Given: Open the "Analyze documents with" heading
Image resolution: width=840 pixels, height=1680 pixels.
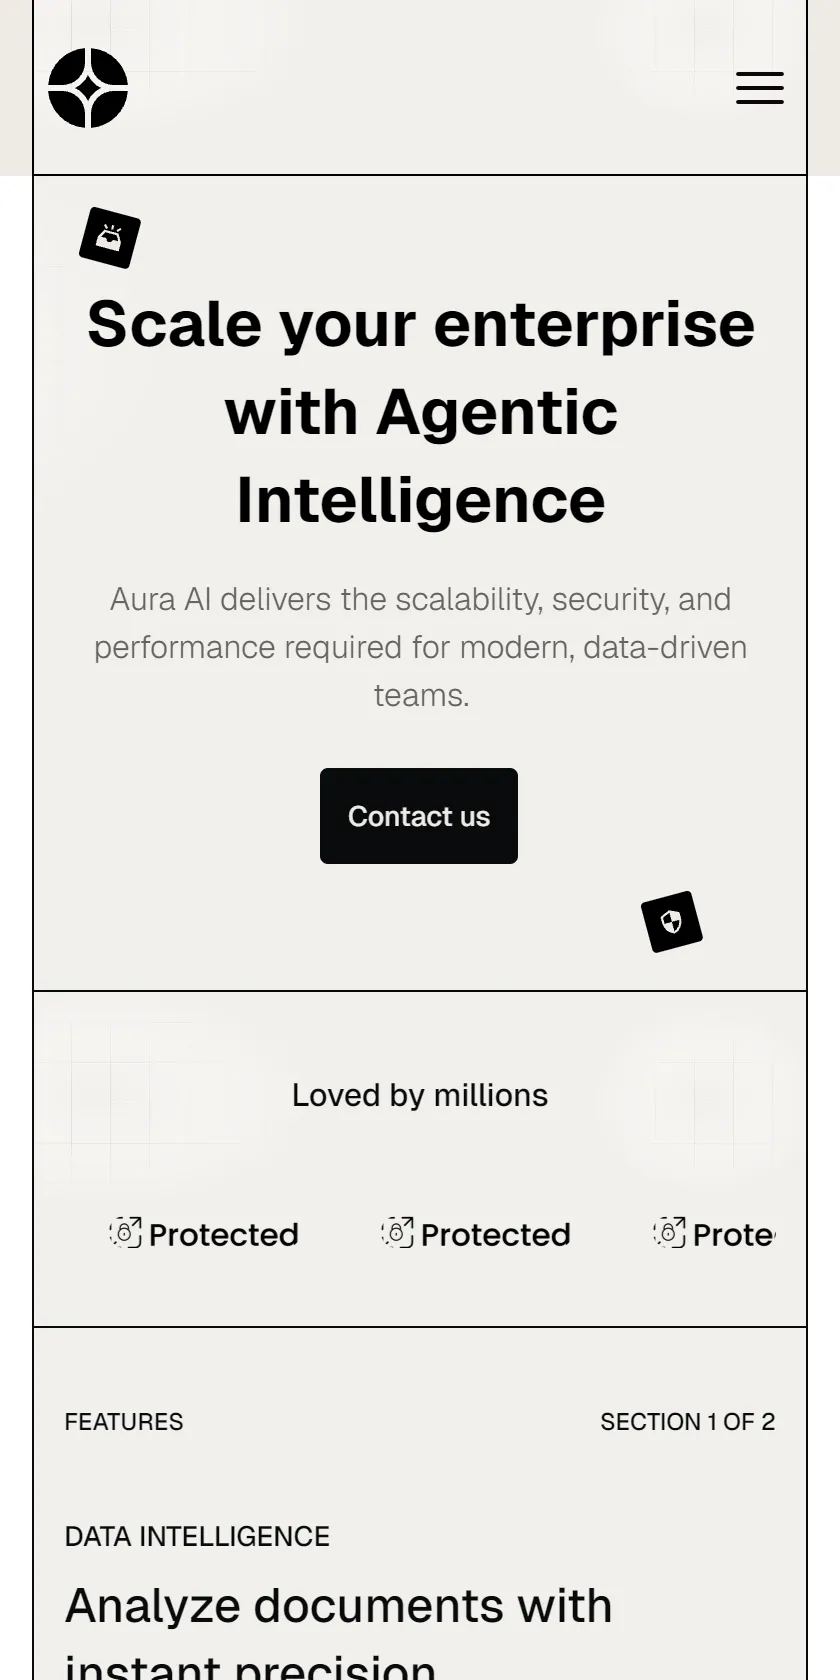Looking at the screenshot, I should 339,1606.
